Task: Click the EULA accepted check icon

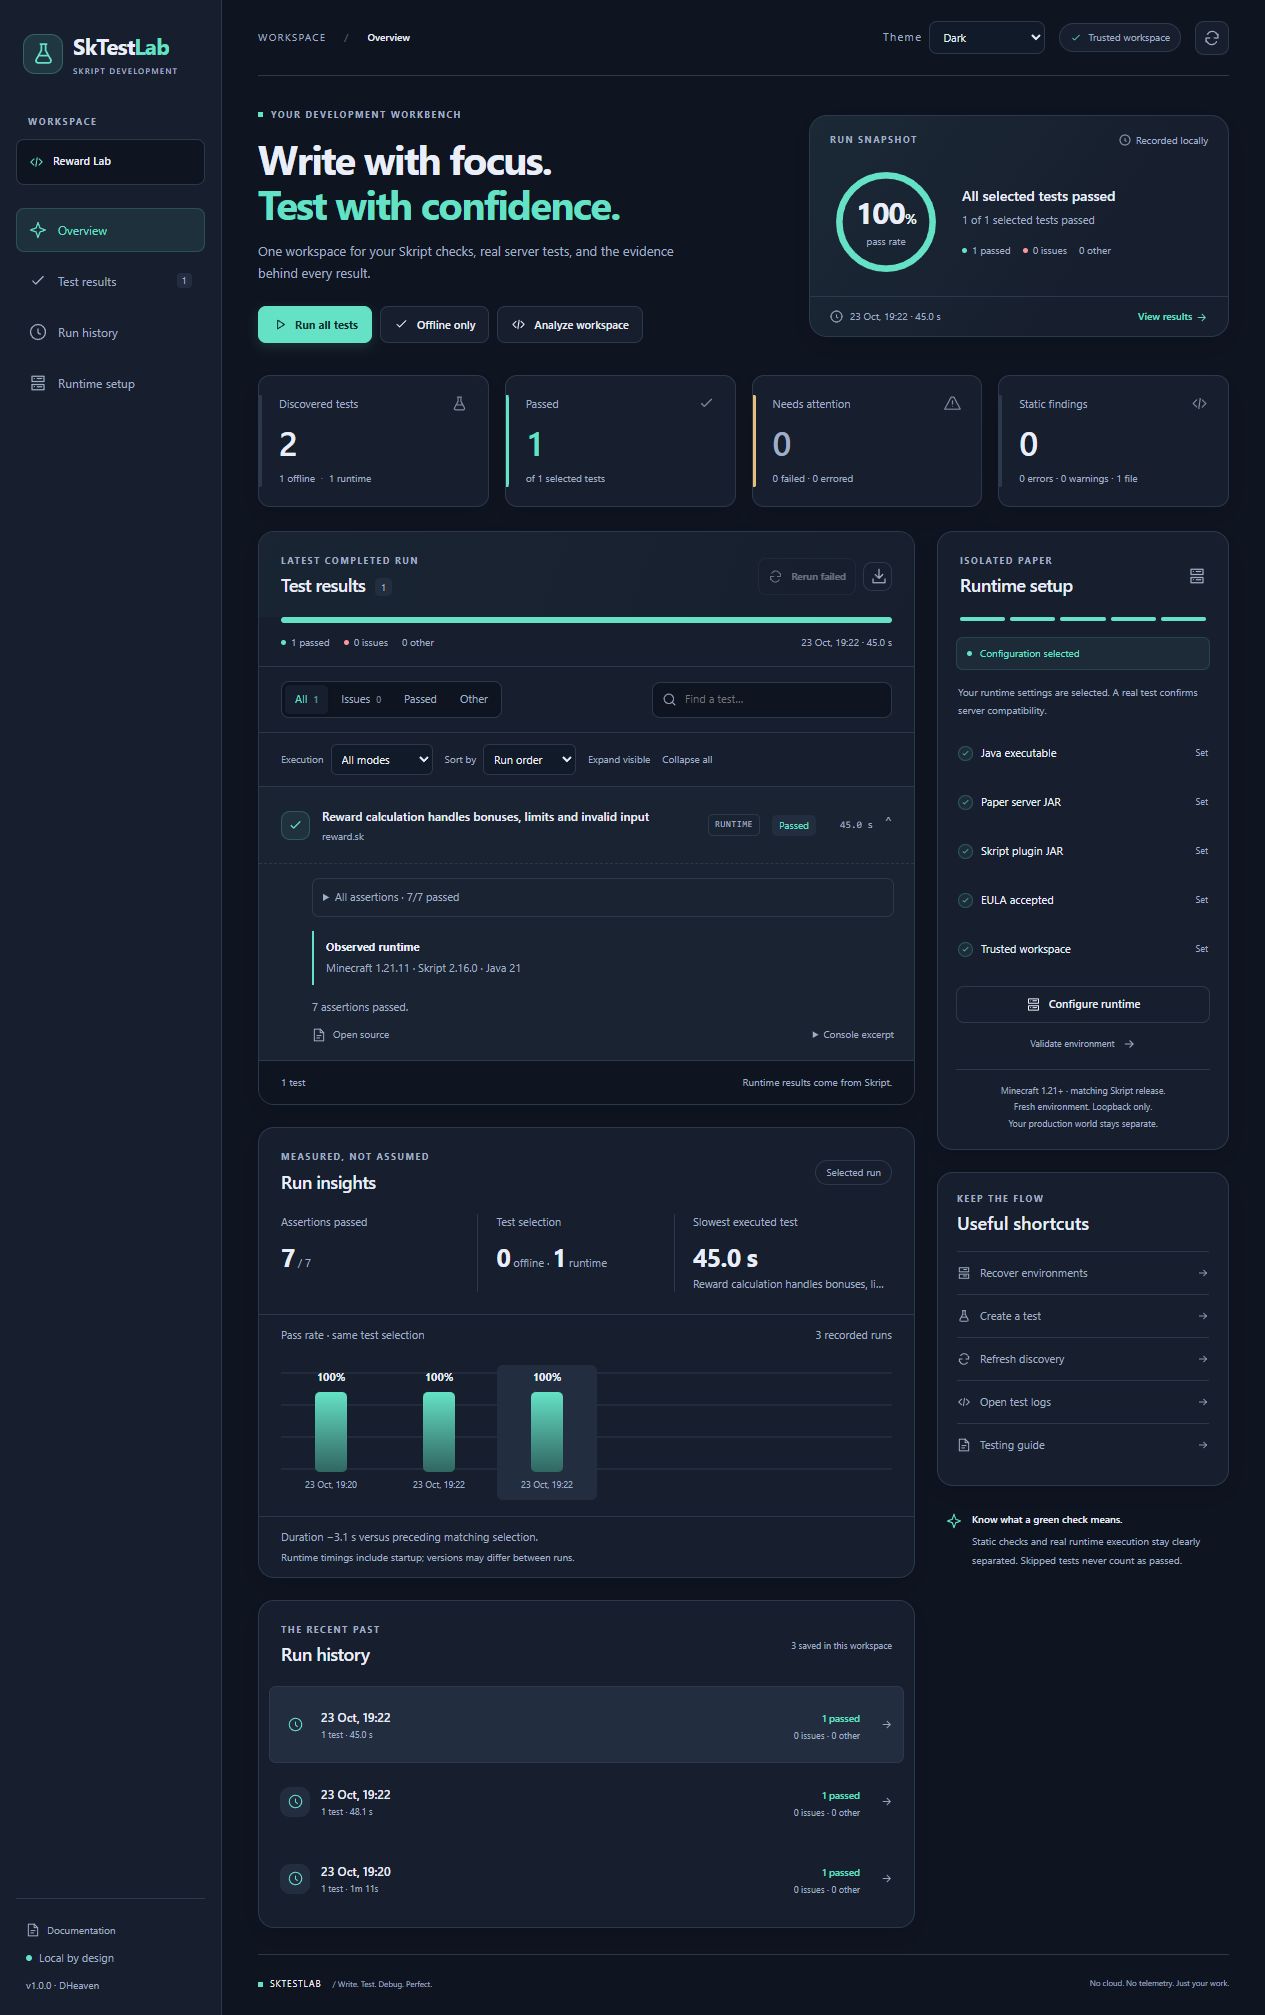Action: (x=965, y=900)
